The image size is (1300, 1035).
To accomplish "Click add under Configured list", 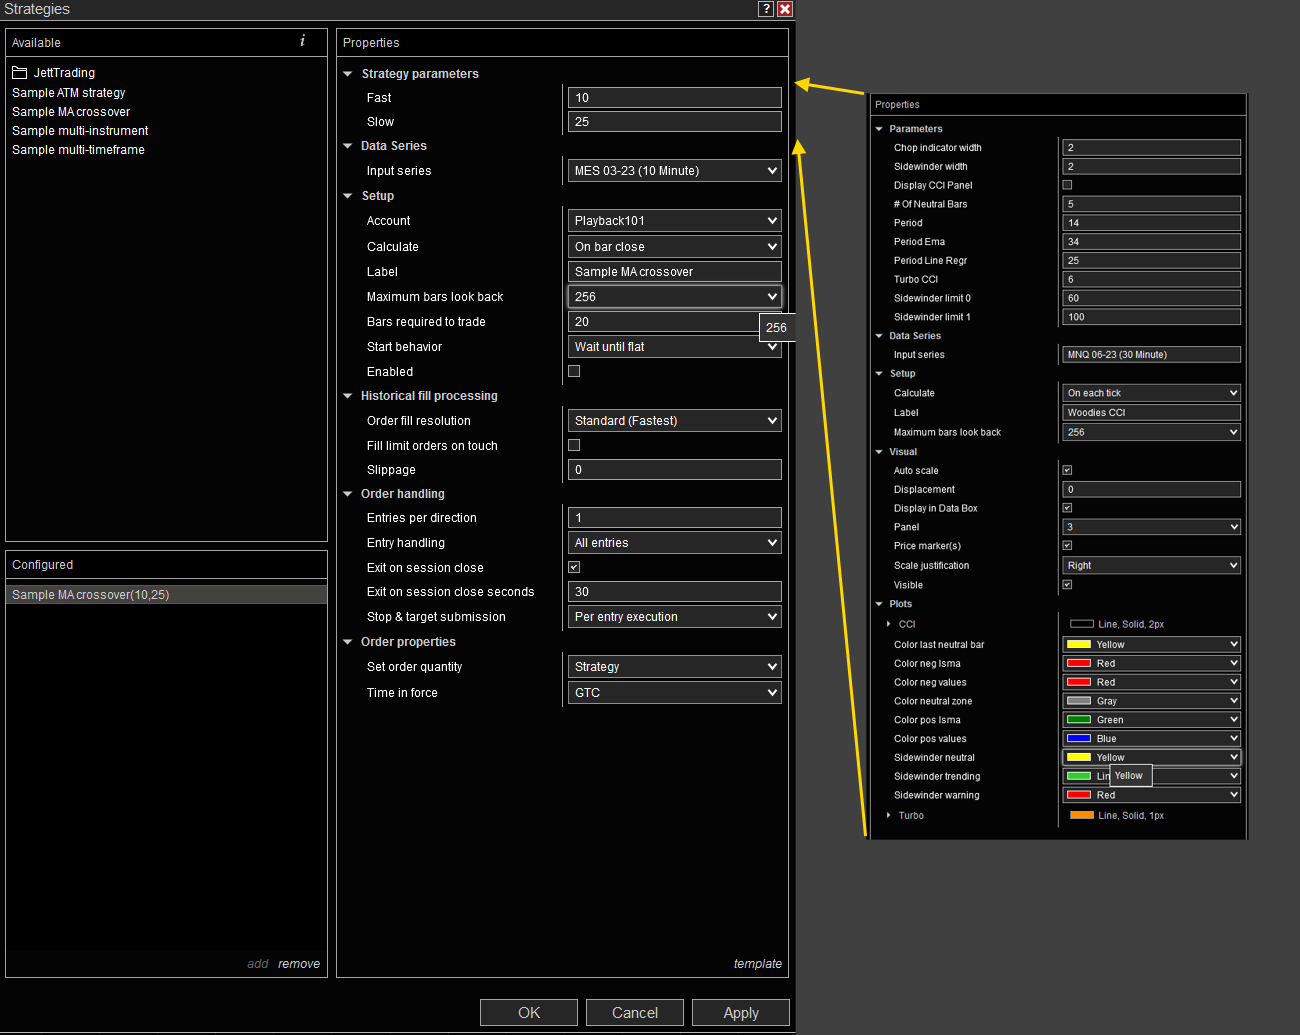I will [x=258, y=964].
